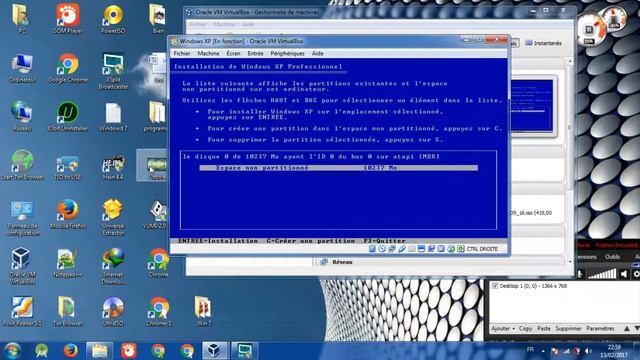Click the Instantanés button in VirtualBox Manager
This screenshot has height=360, width=640.
click(x=543, y=43)
